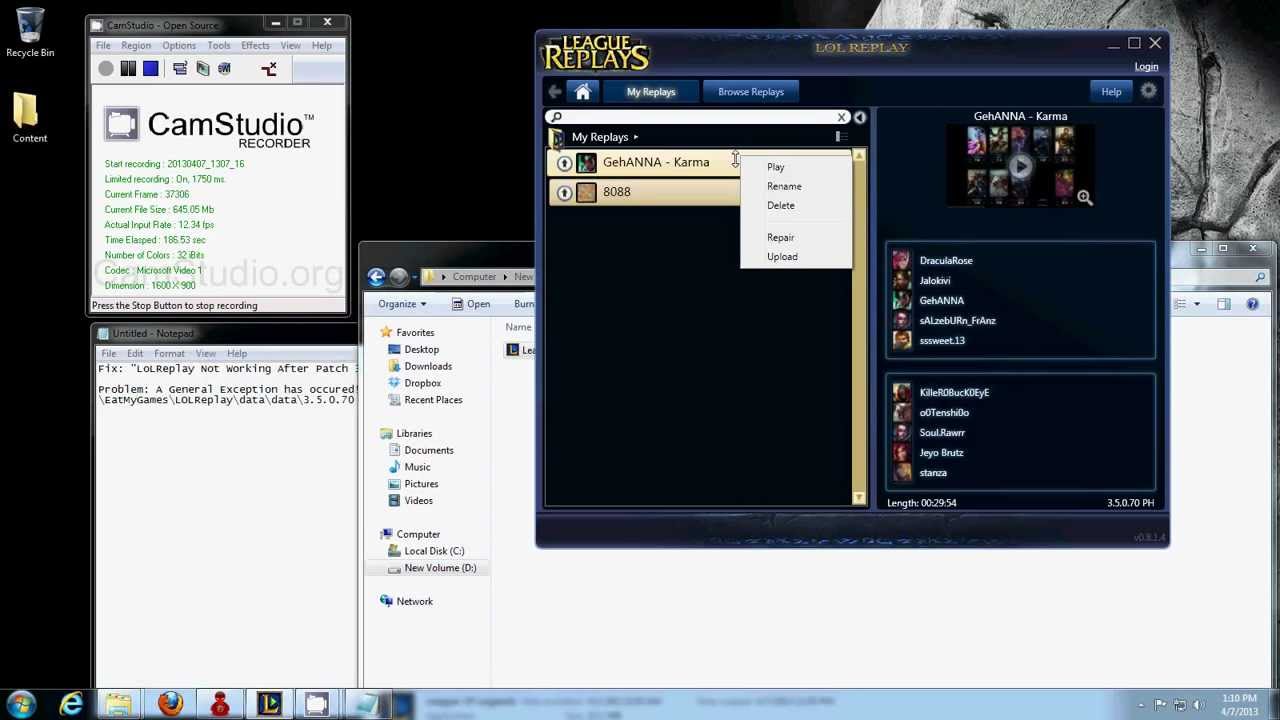Open Explorer view options dropdown arrow
The image size is (1280, 720).
1196,304
